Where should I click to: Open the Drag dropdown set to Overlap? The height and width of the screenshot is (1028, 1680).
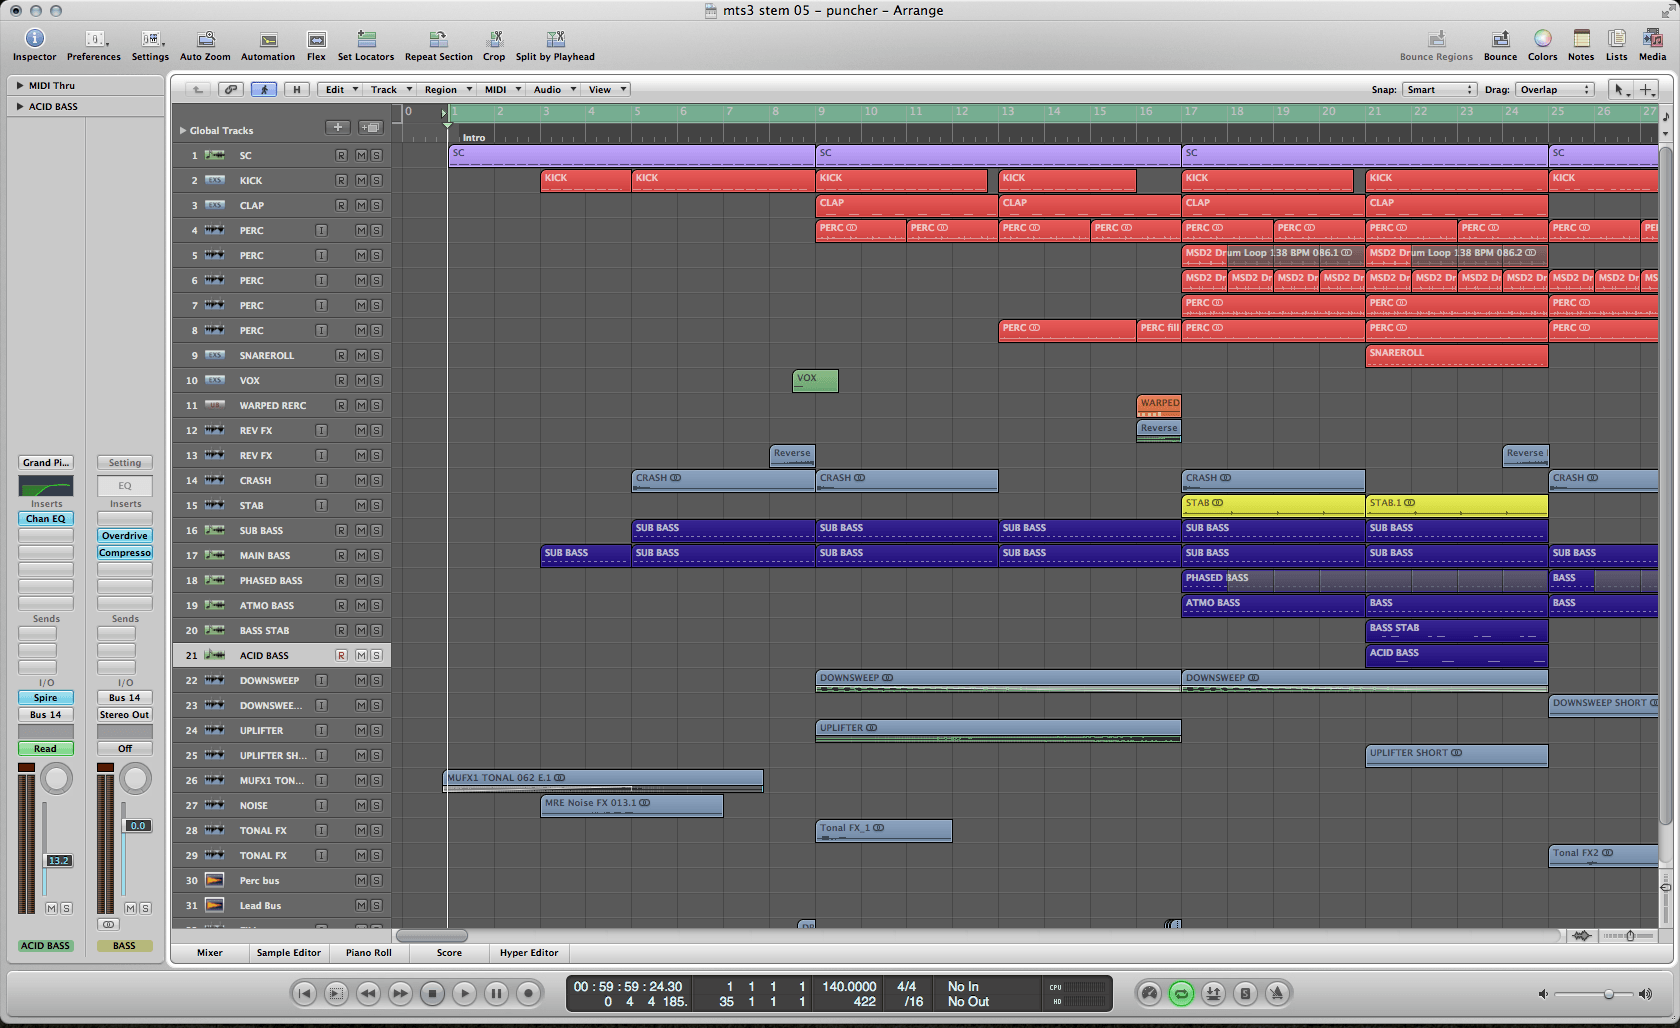pos(1554,90)
